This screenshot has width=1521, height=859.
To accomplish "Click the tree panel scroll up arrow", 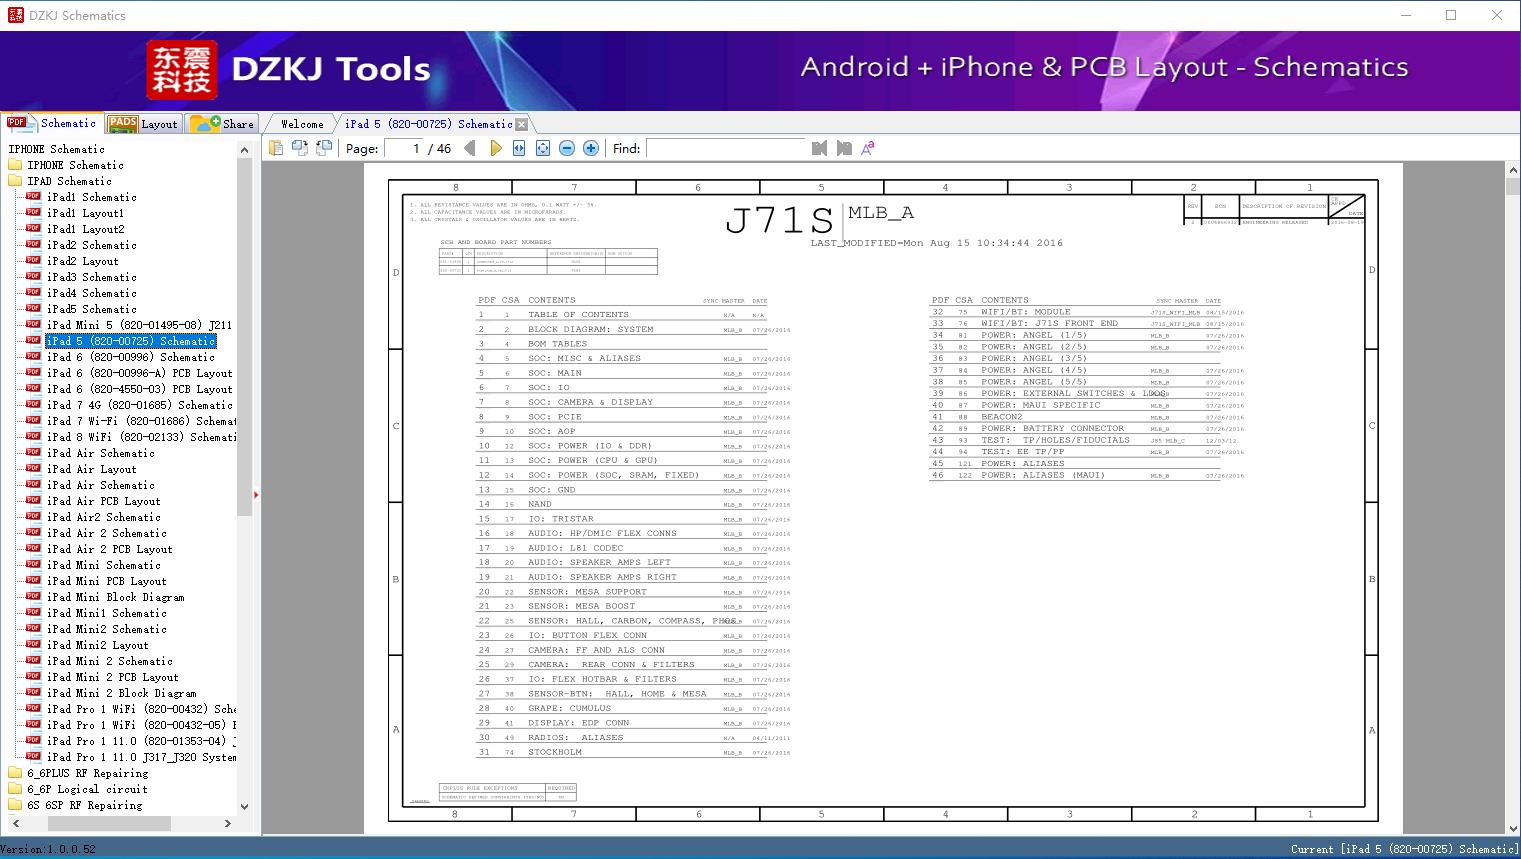I will 244,150.
